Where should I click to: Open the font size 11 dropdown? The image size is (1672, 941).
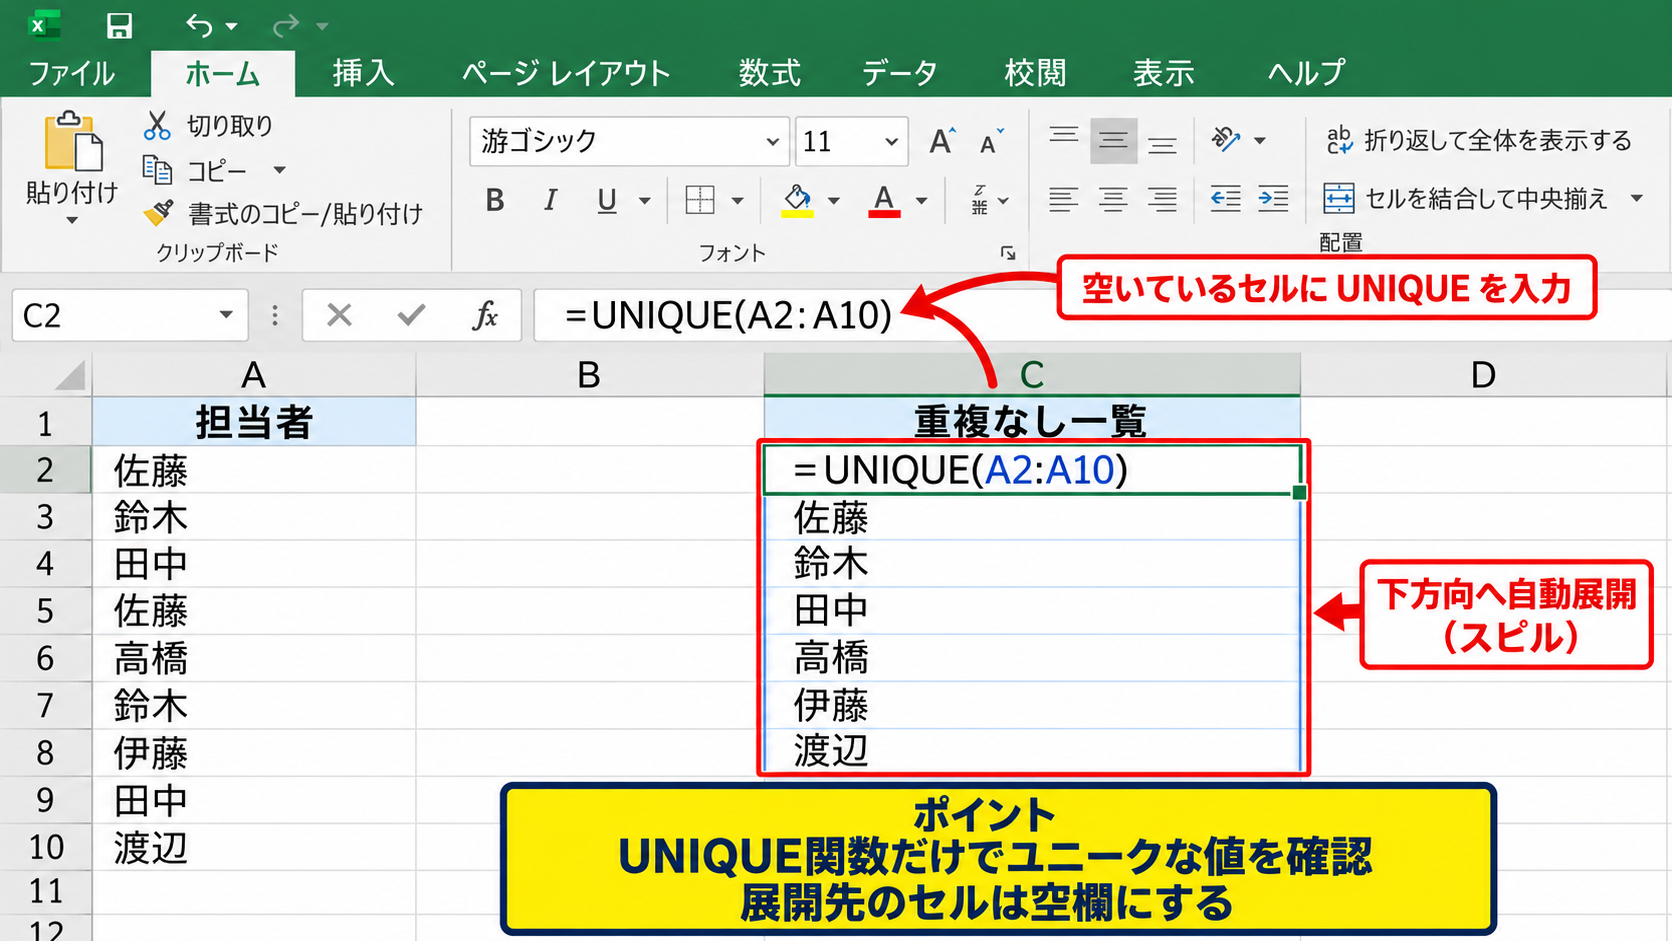click(891, 142)
